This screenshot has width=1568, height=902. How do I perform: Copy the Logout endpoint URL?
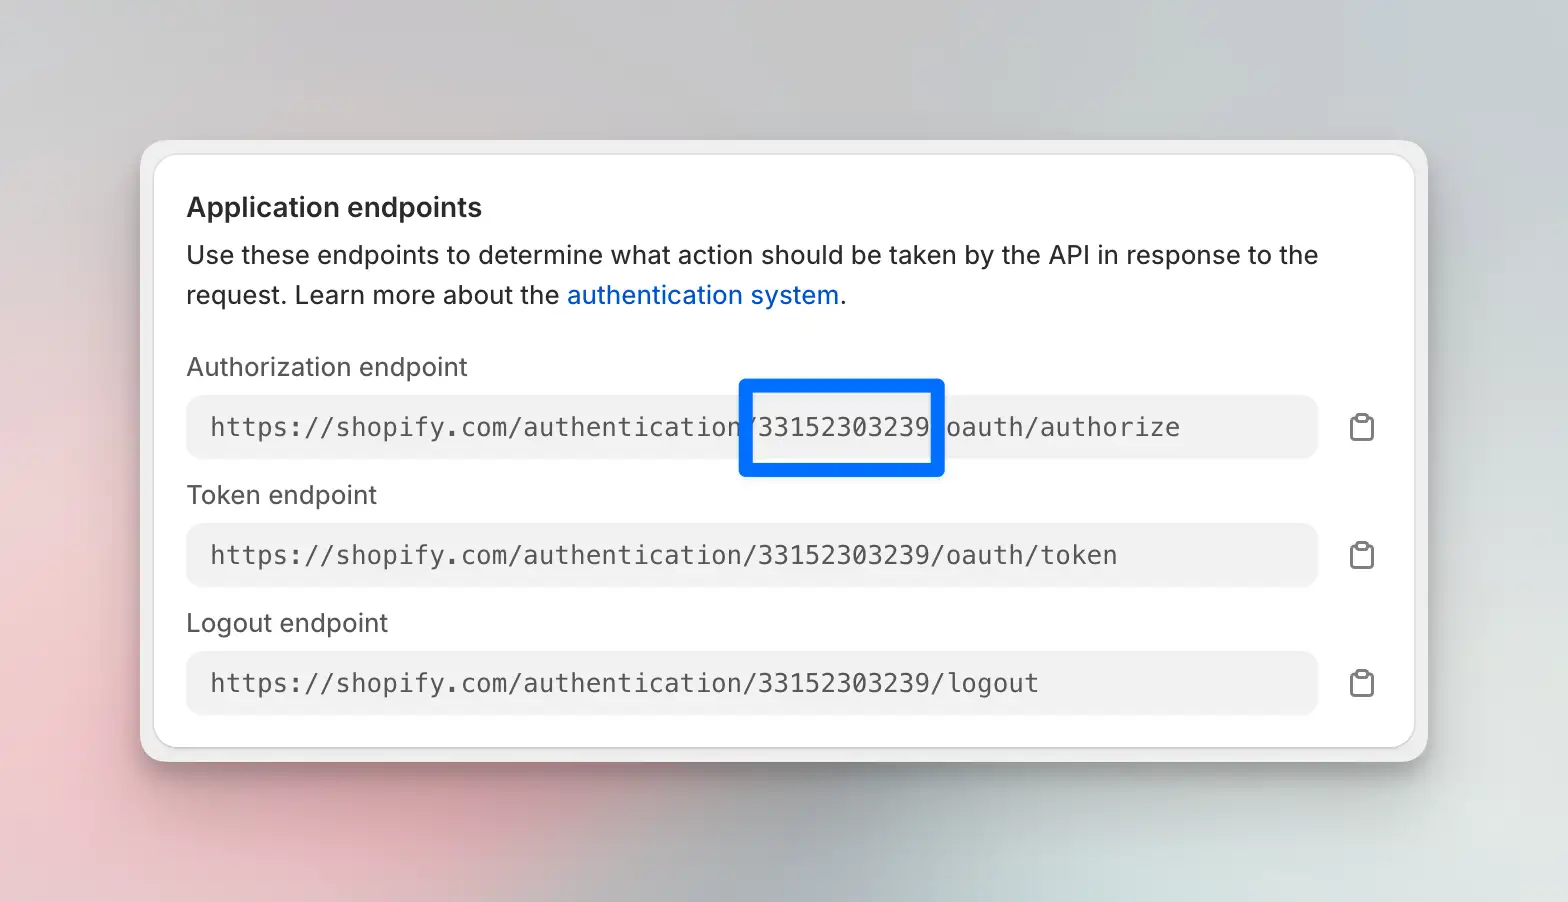[1361, 683]
